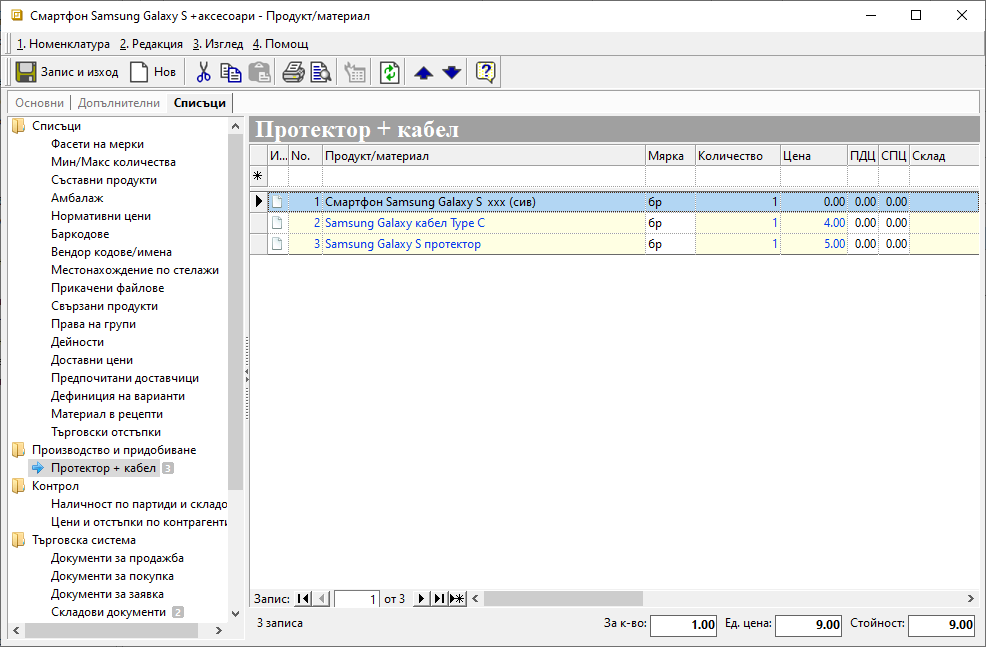Screen dimensions: 986x647
Task: Click the 'Склад' column header
Action: pos(944,156)
